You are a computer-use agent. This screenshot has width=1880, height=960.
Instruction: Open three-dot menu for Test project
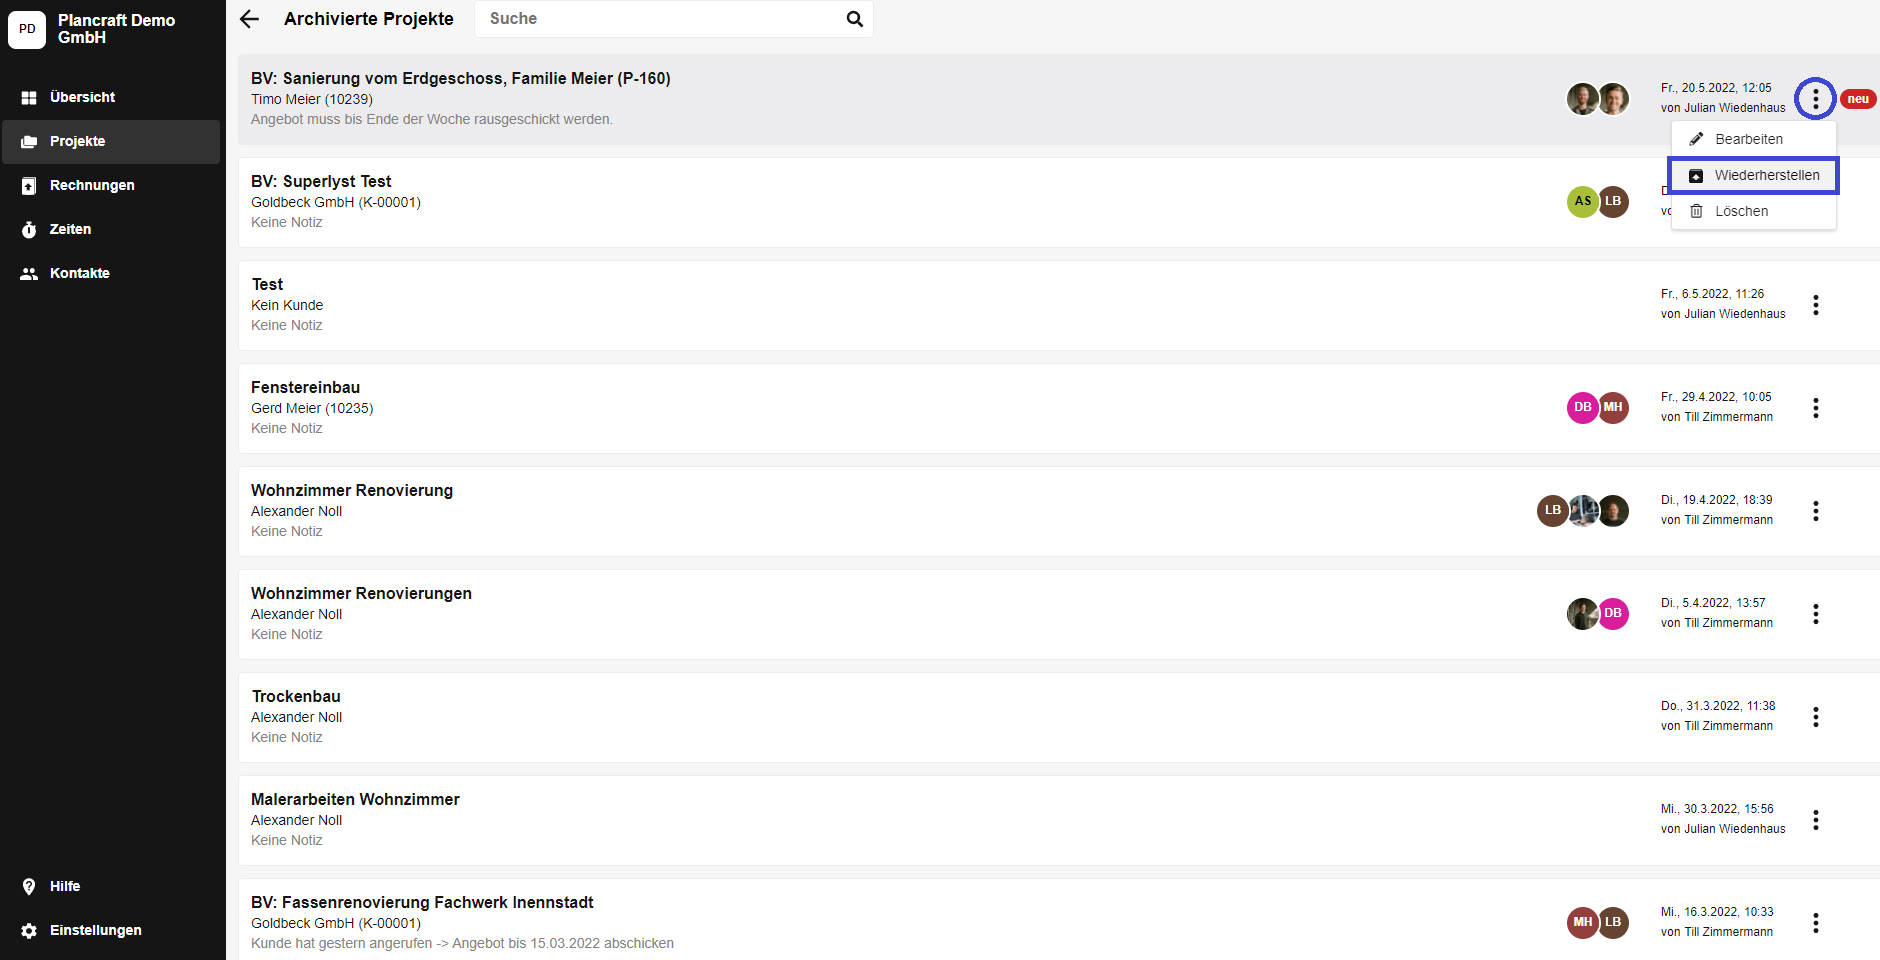[1815, 305]
